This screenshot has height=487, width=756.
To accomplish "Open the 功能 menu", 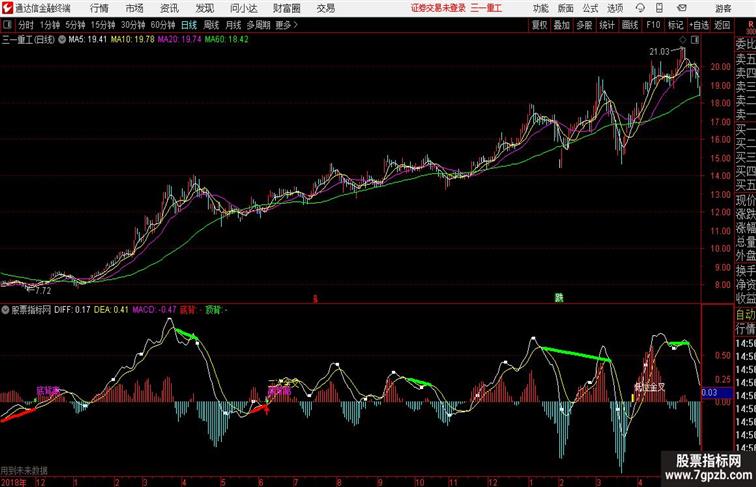I will 540,8.
